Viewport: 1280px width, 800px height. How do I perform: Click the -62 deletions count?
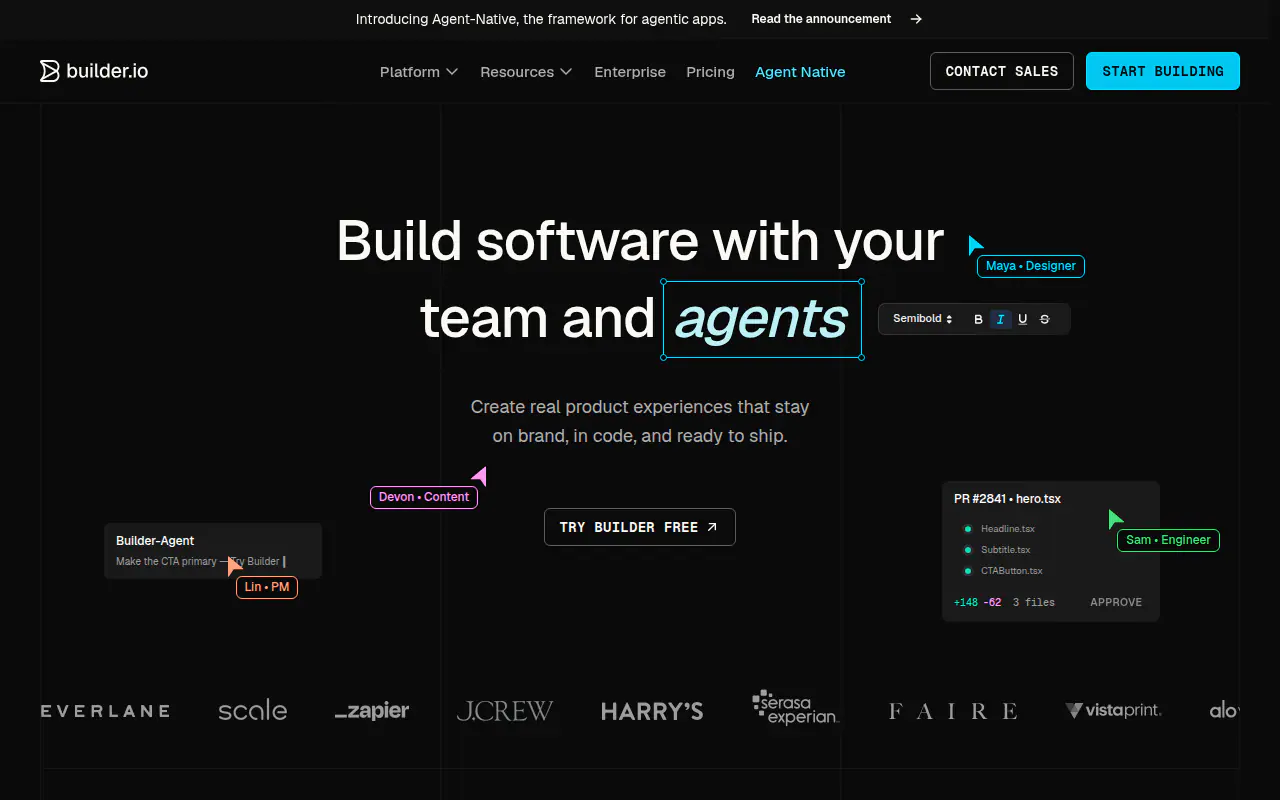[x=992, y=602]
